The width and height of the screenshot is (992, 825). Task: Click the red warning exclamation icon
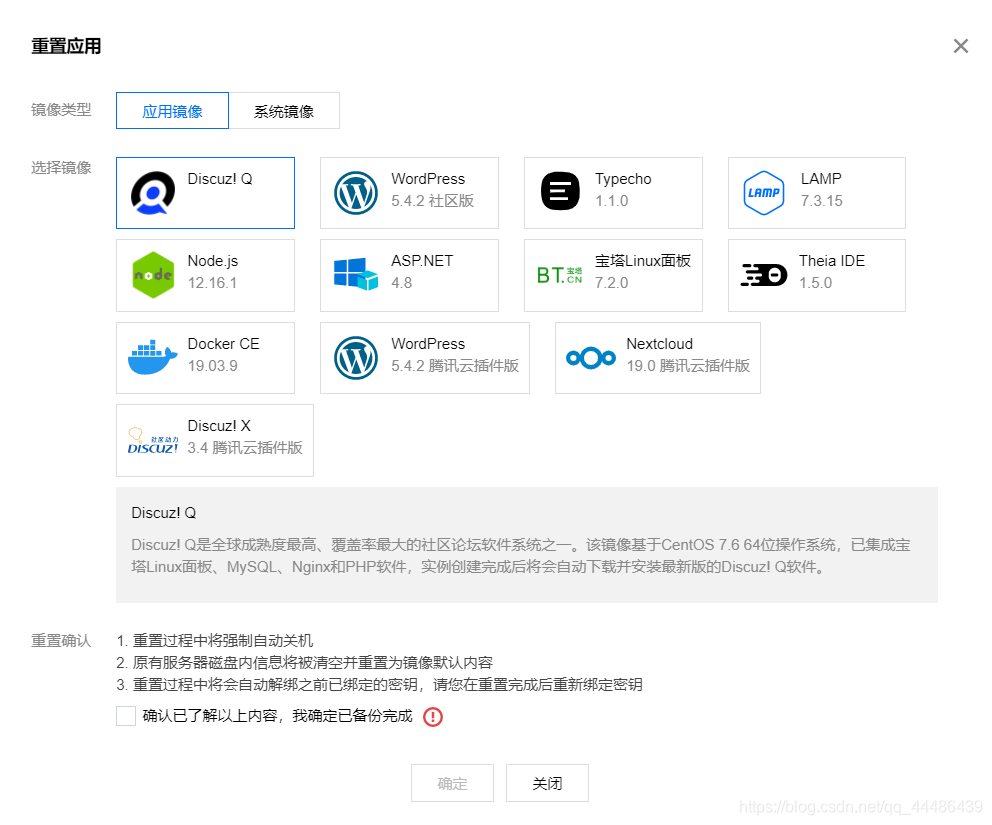433,717
